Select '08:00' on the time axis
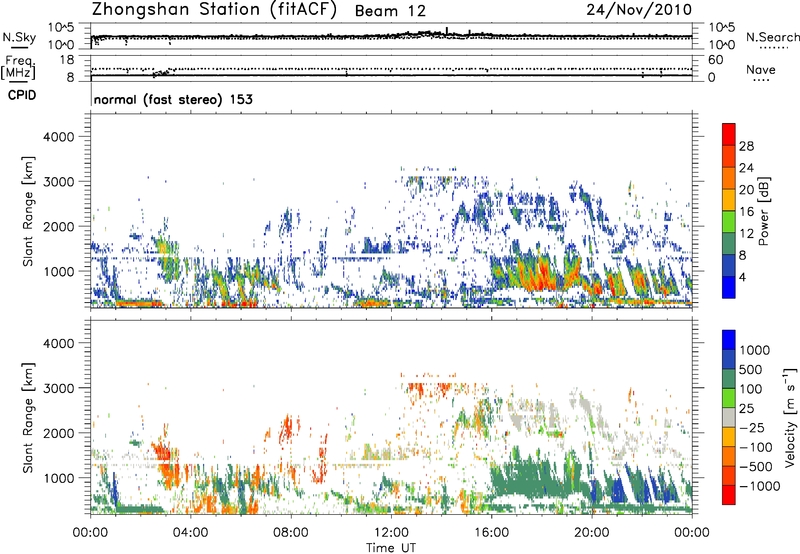Viewport: 800px width, 554px height. (291, 533)
